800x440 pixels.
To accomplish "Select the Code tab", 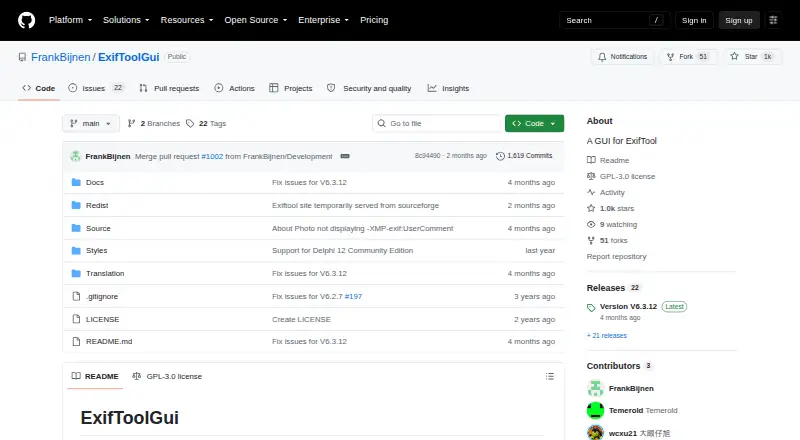I will point(39,88).
